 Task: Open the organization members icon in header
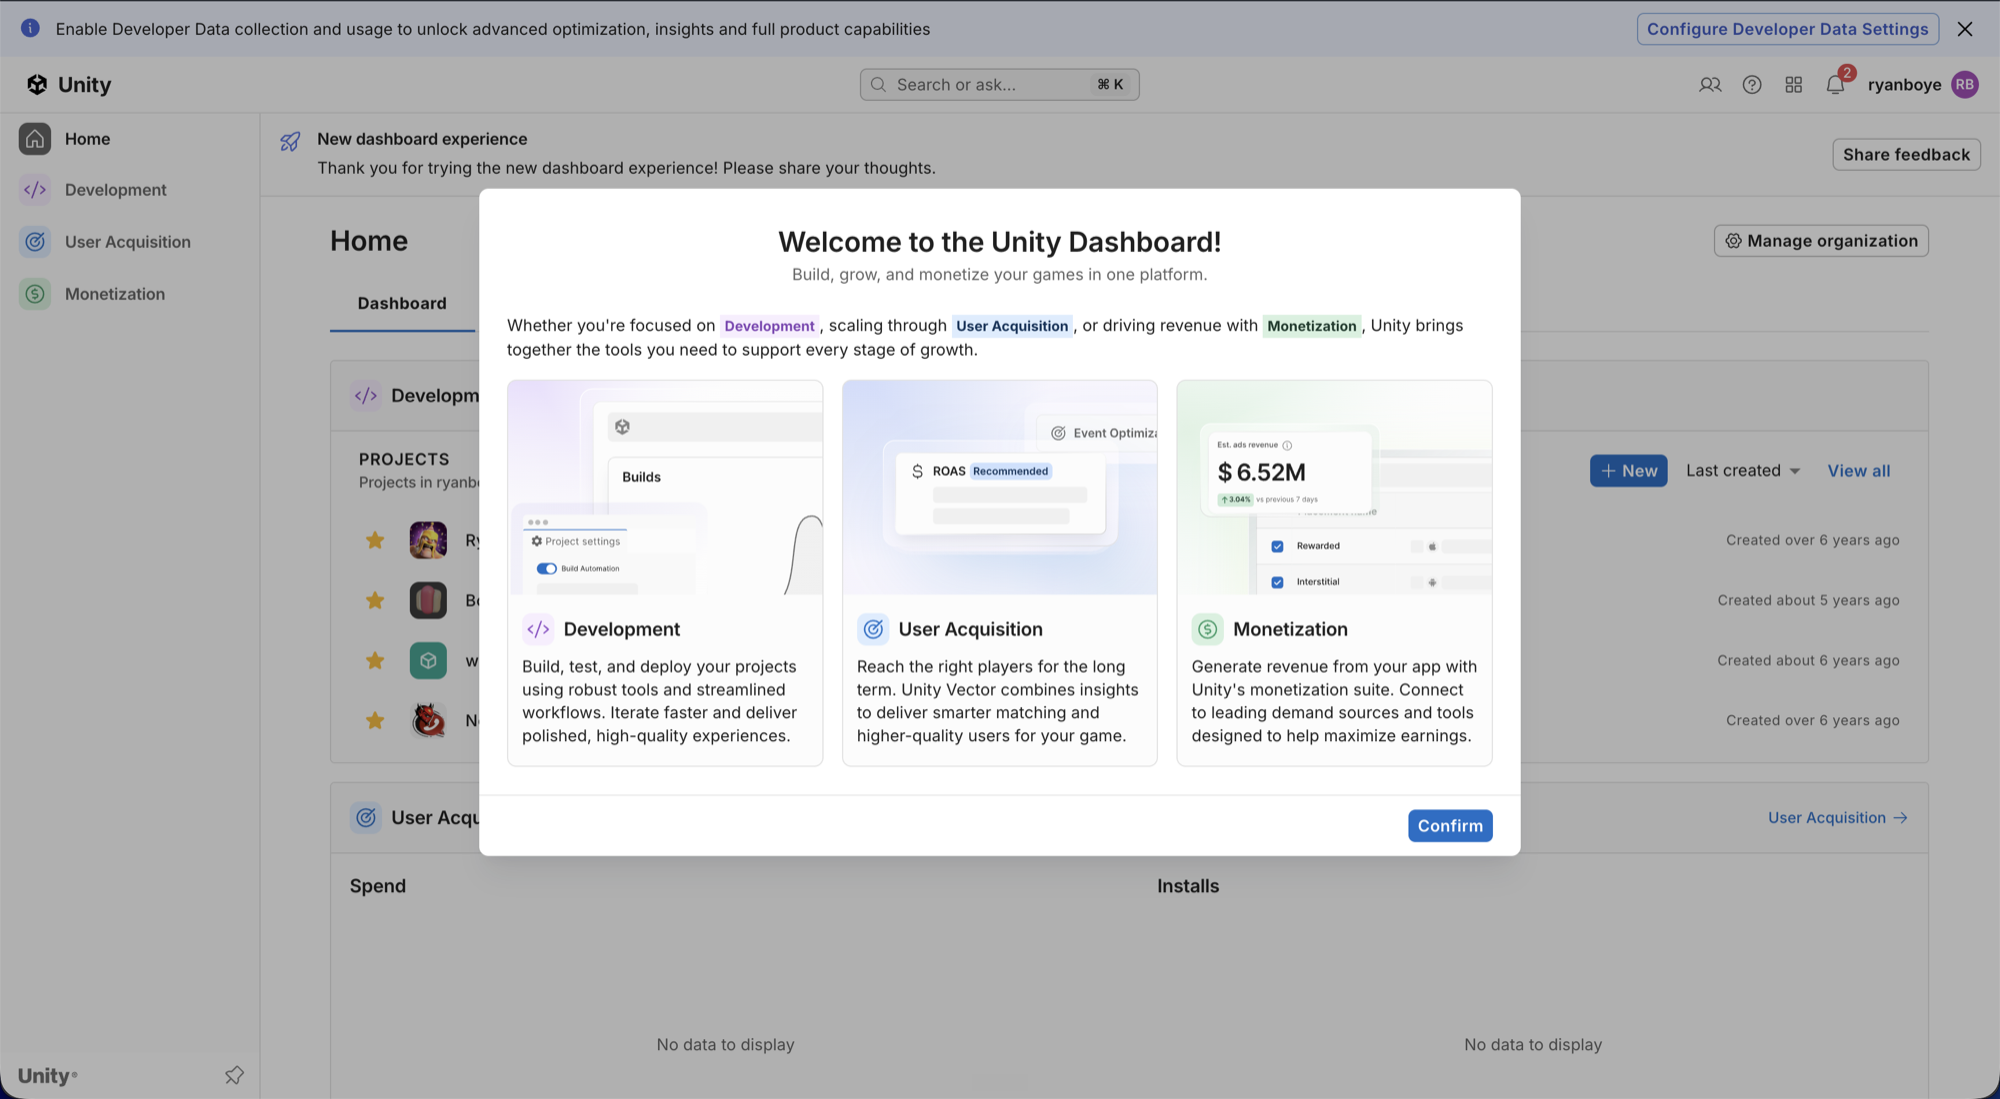pos(1710,85)
